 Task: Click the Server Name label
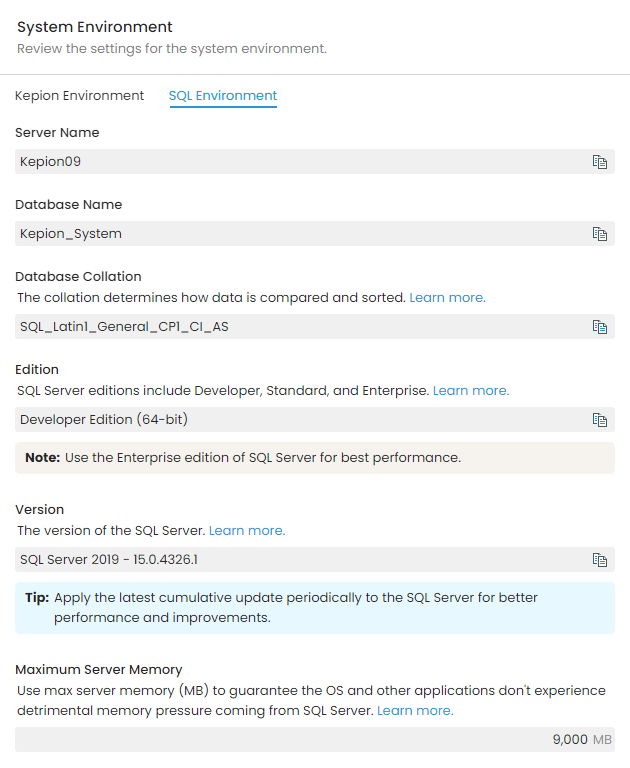57,133
